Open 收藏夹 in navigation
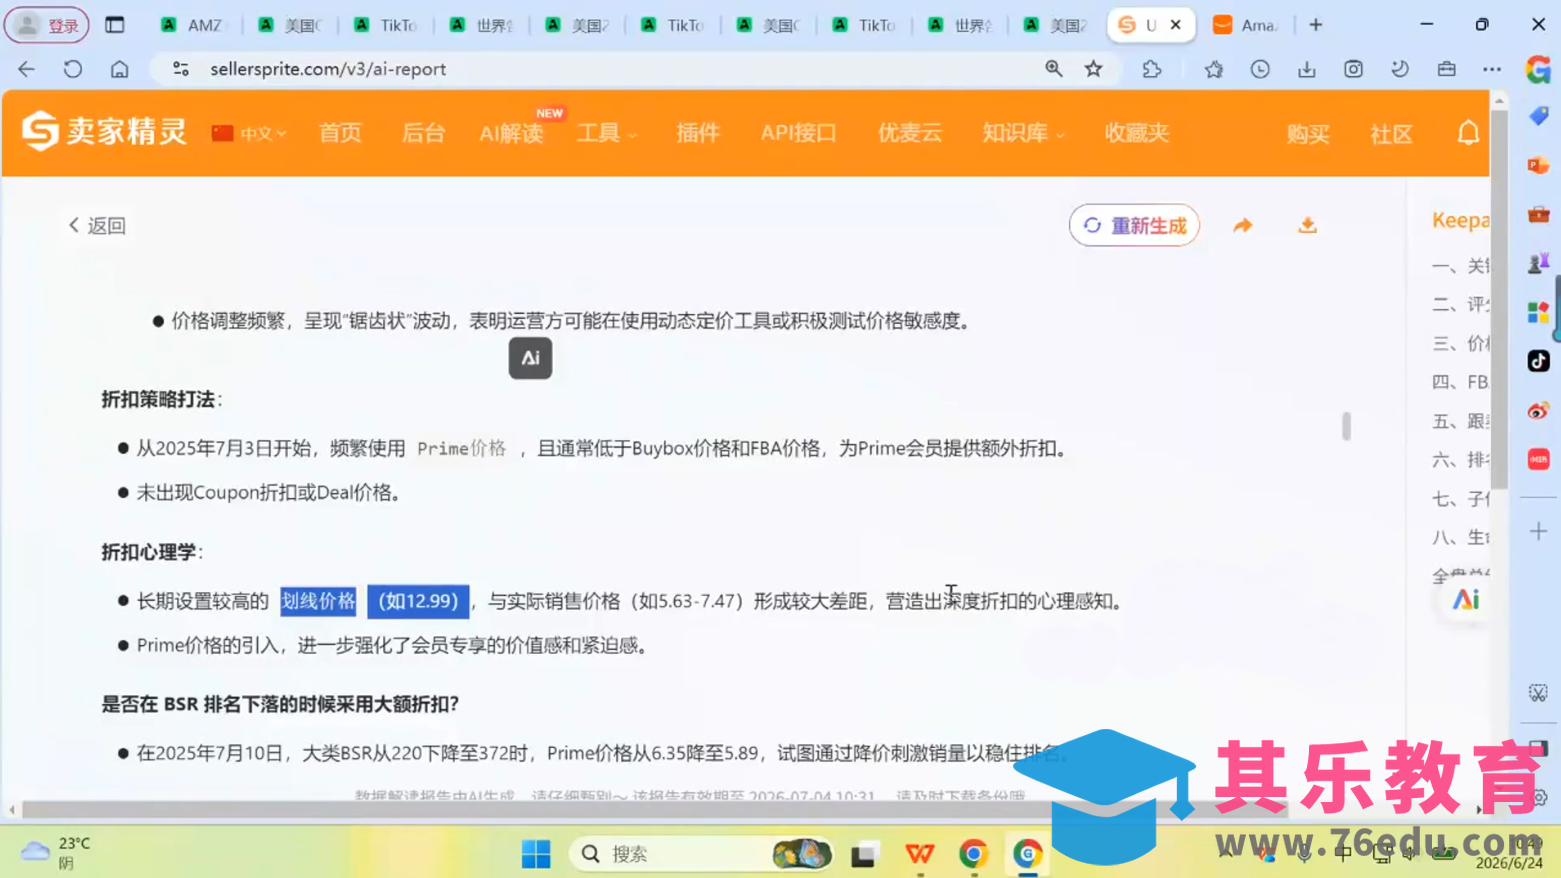The image size is (1561, 878). [x=1137, y=133]
